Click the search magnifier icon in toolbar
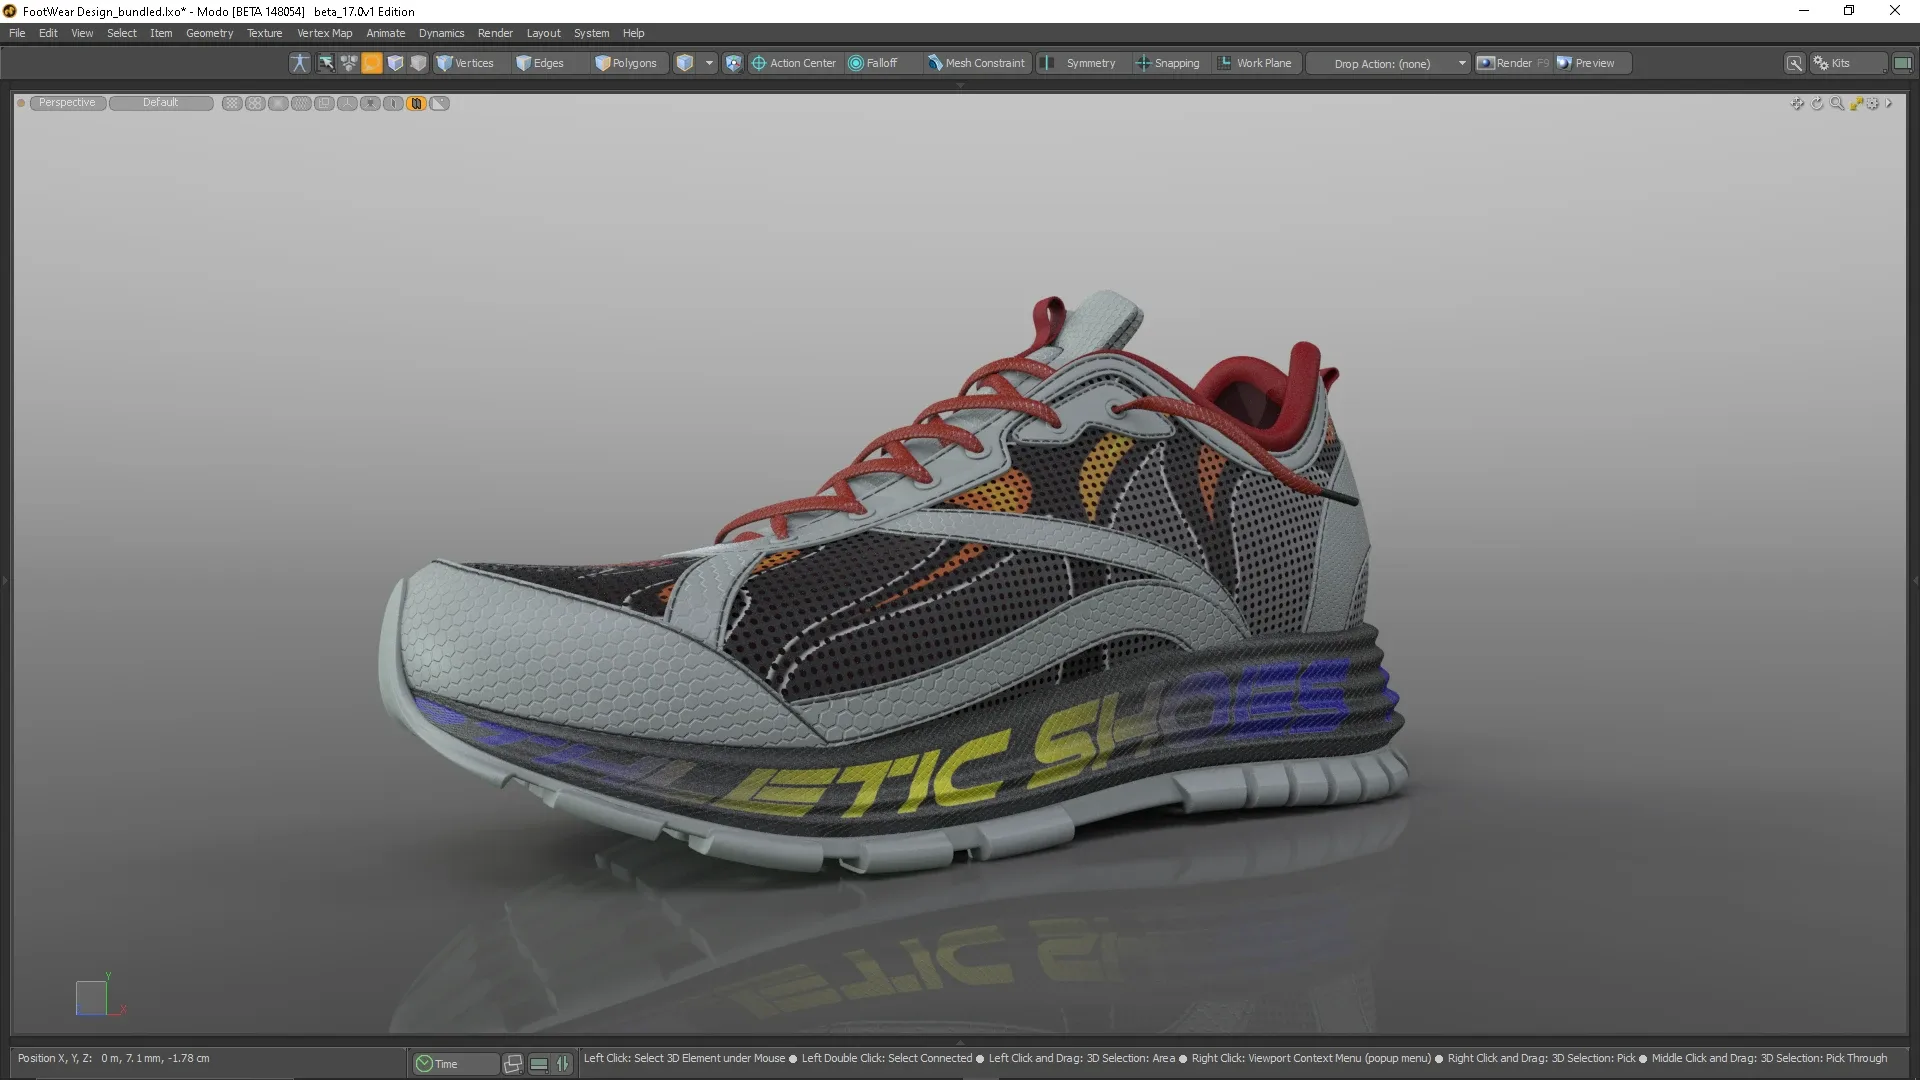 (x=1795, y=63)
